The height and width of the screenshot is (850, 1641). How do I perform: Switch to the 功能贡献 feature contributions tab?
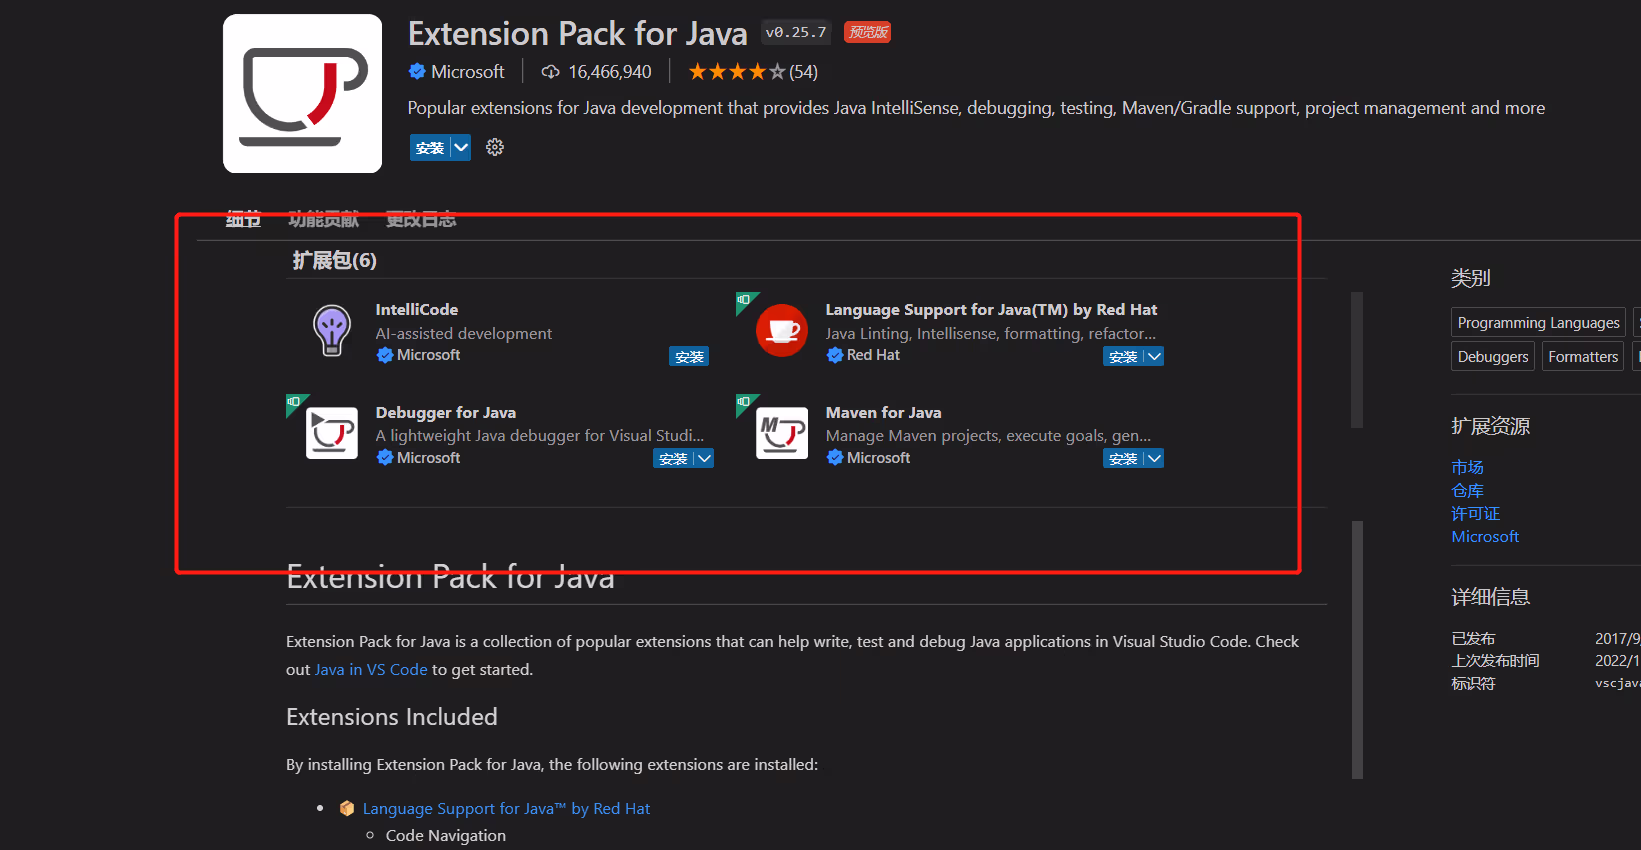pos(323,219)
